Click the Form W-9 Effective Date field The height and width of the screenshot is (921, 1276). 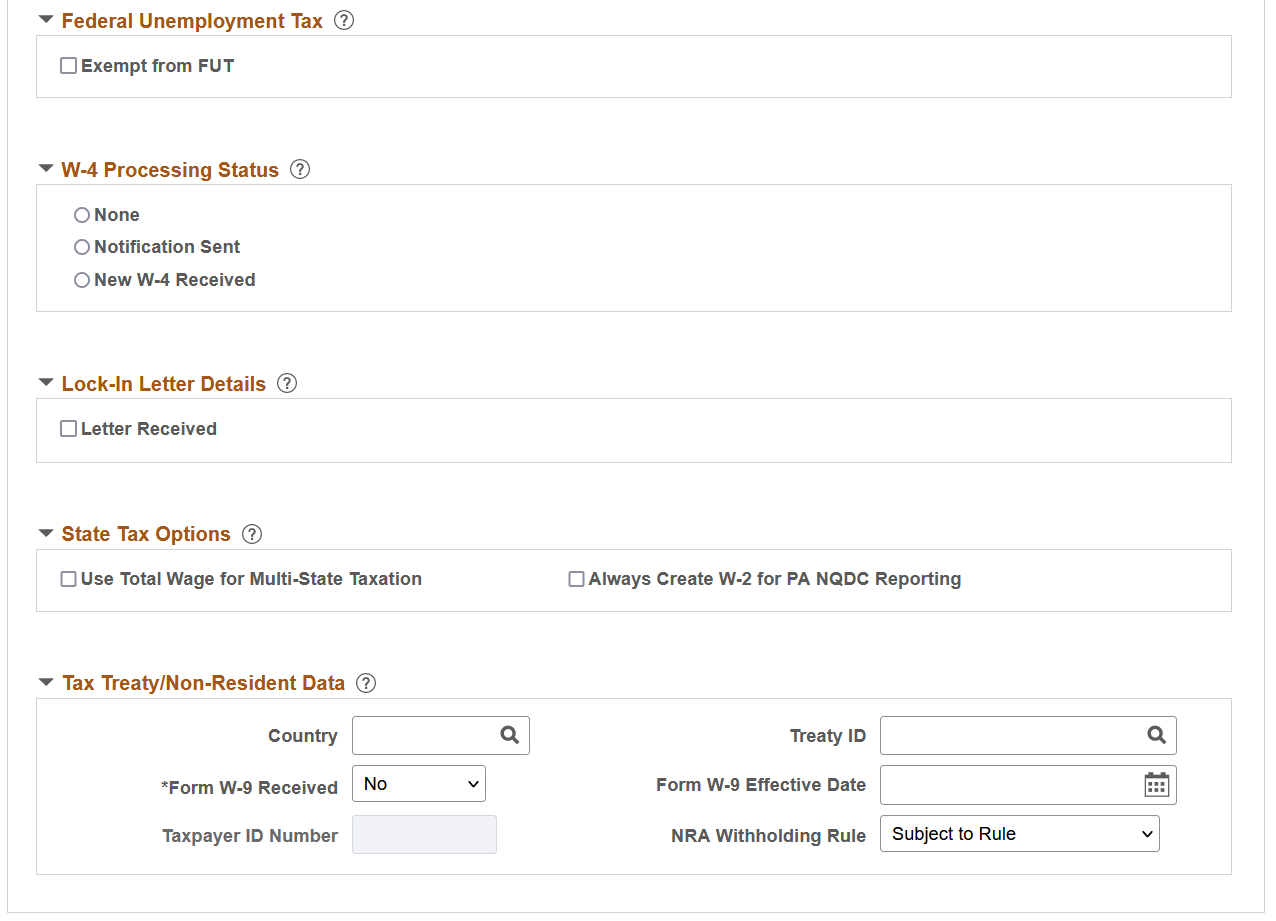click(1000, 785)
